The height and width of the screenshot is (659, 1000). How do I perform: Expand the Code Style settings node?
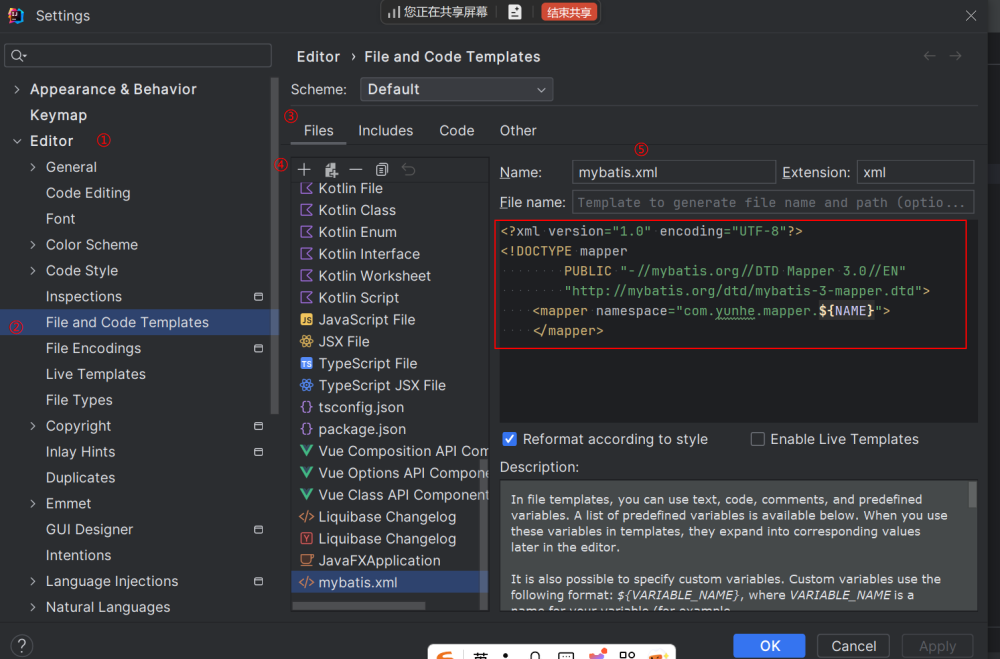pos(33,271)
